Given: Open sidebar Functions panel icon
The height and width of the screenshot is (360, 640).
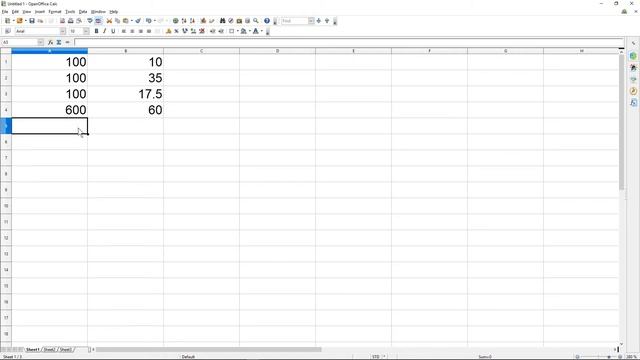Looking at the screenshot, I should point(633,102).
